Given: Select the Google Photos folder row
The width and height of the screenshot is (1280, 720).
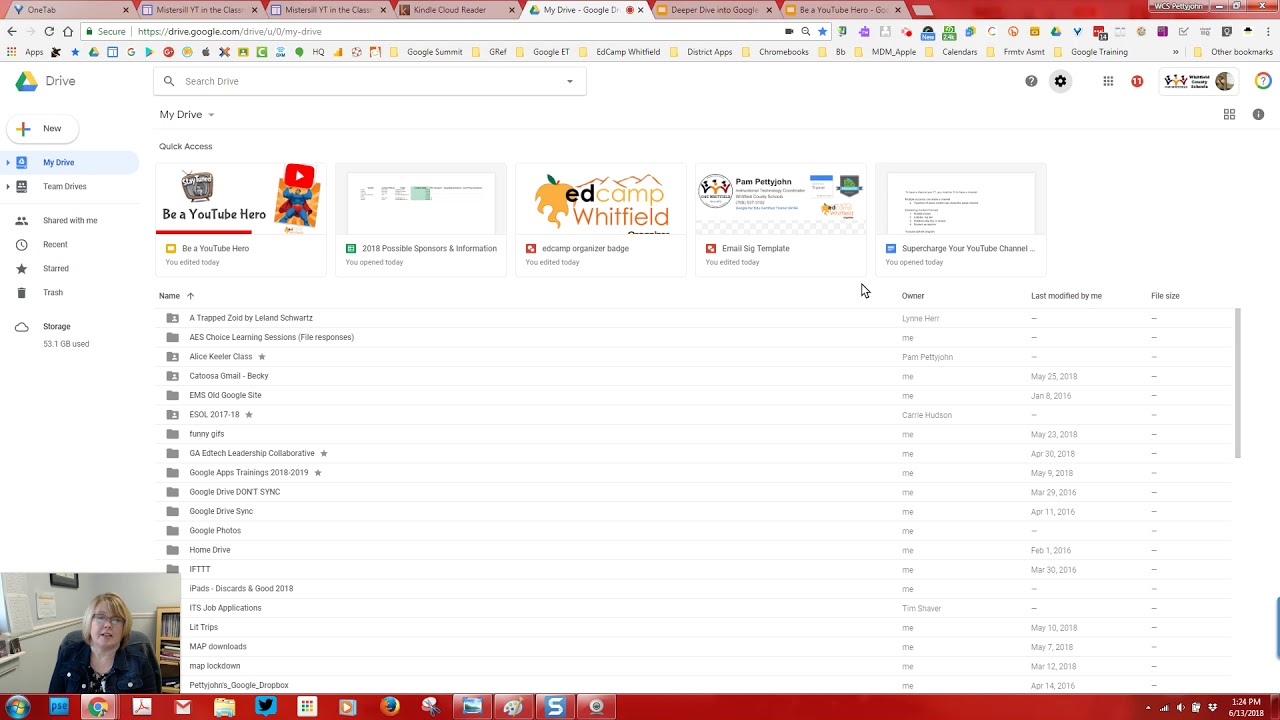Looking at the screenshot, I should click(696, 531).
